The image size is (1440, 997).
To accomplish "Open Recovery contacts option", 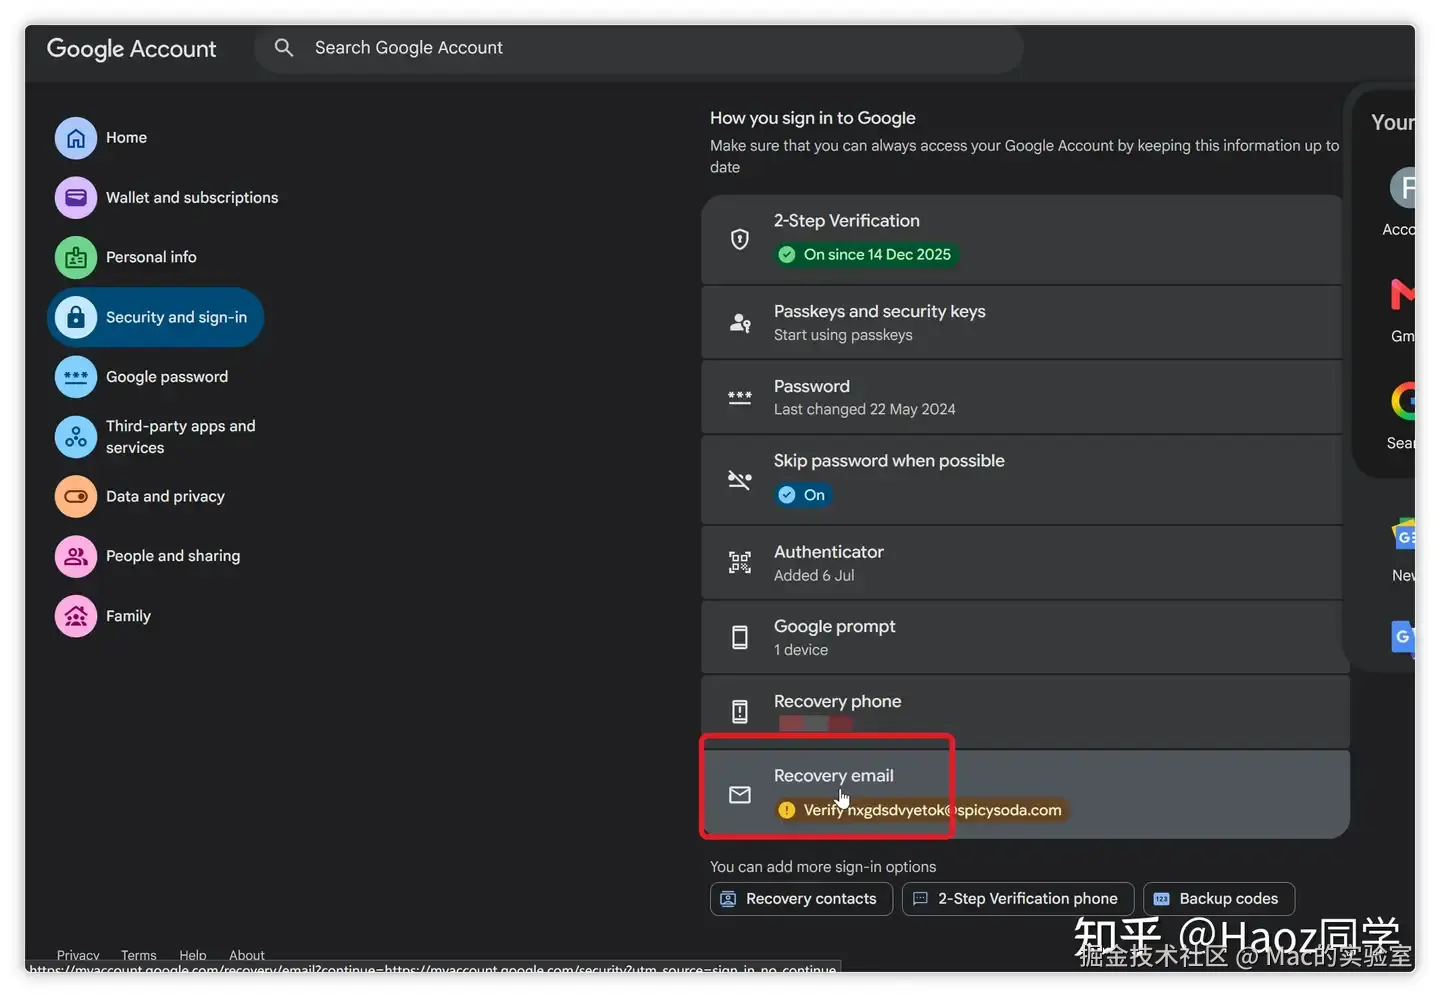I will (x=801, y=899).
